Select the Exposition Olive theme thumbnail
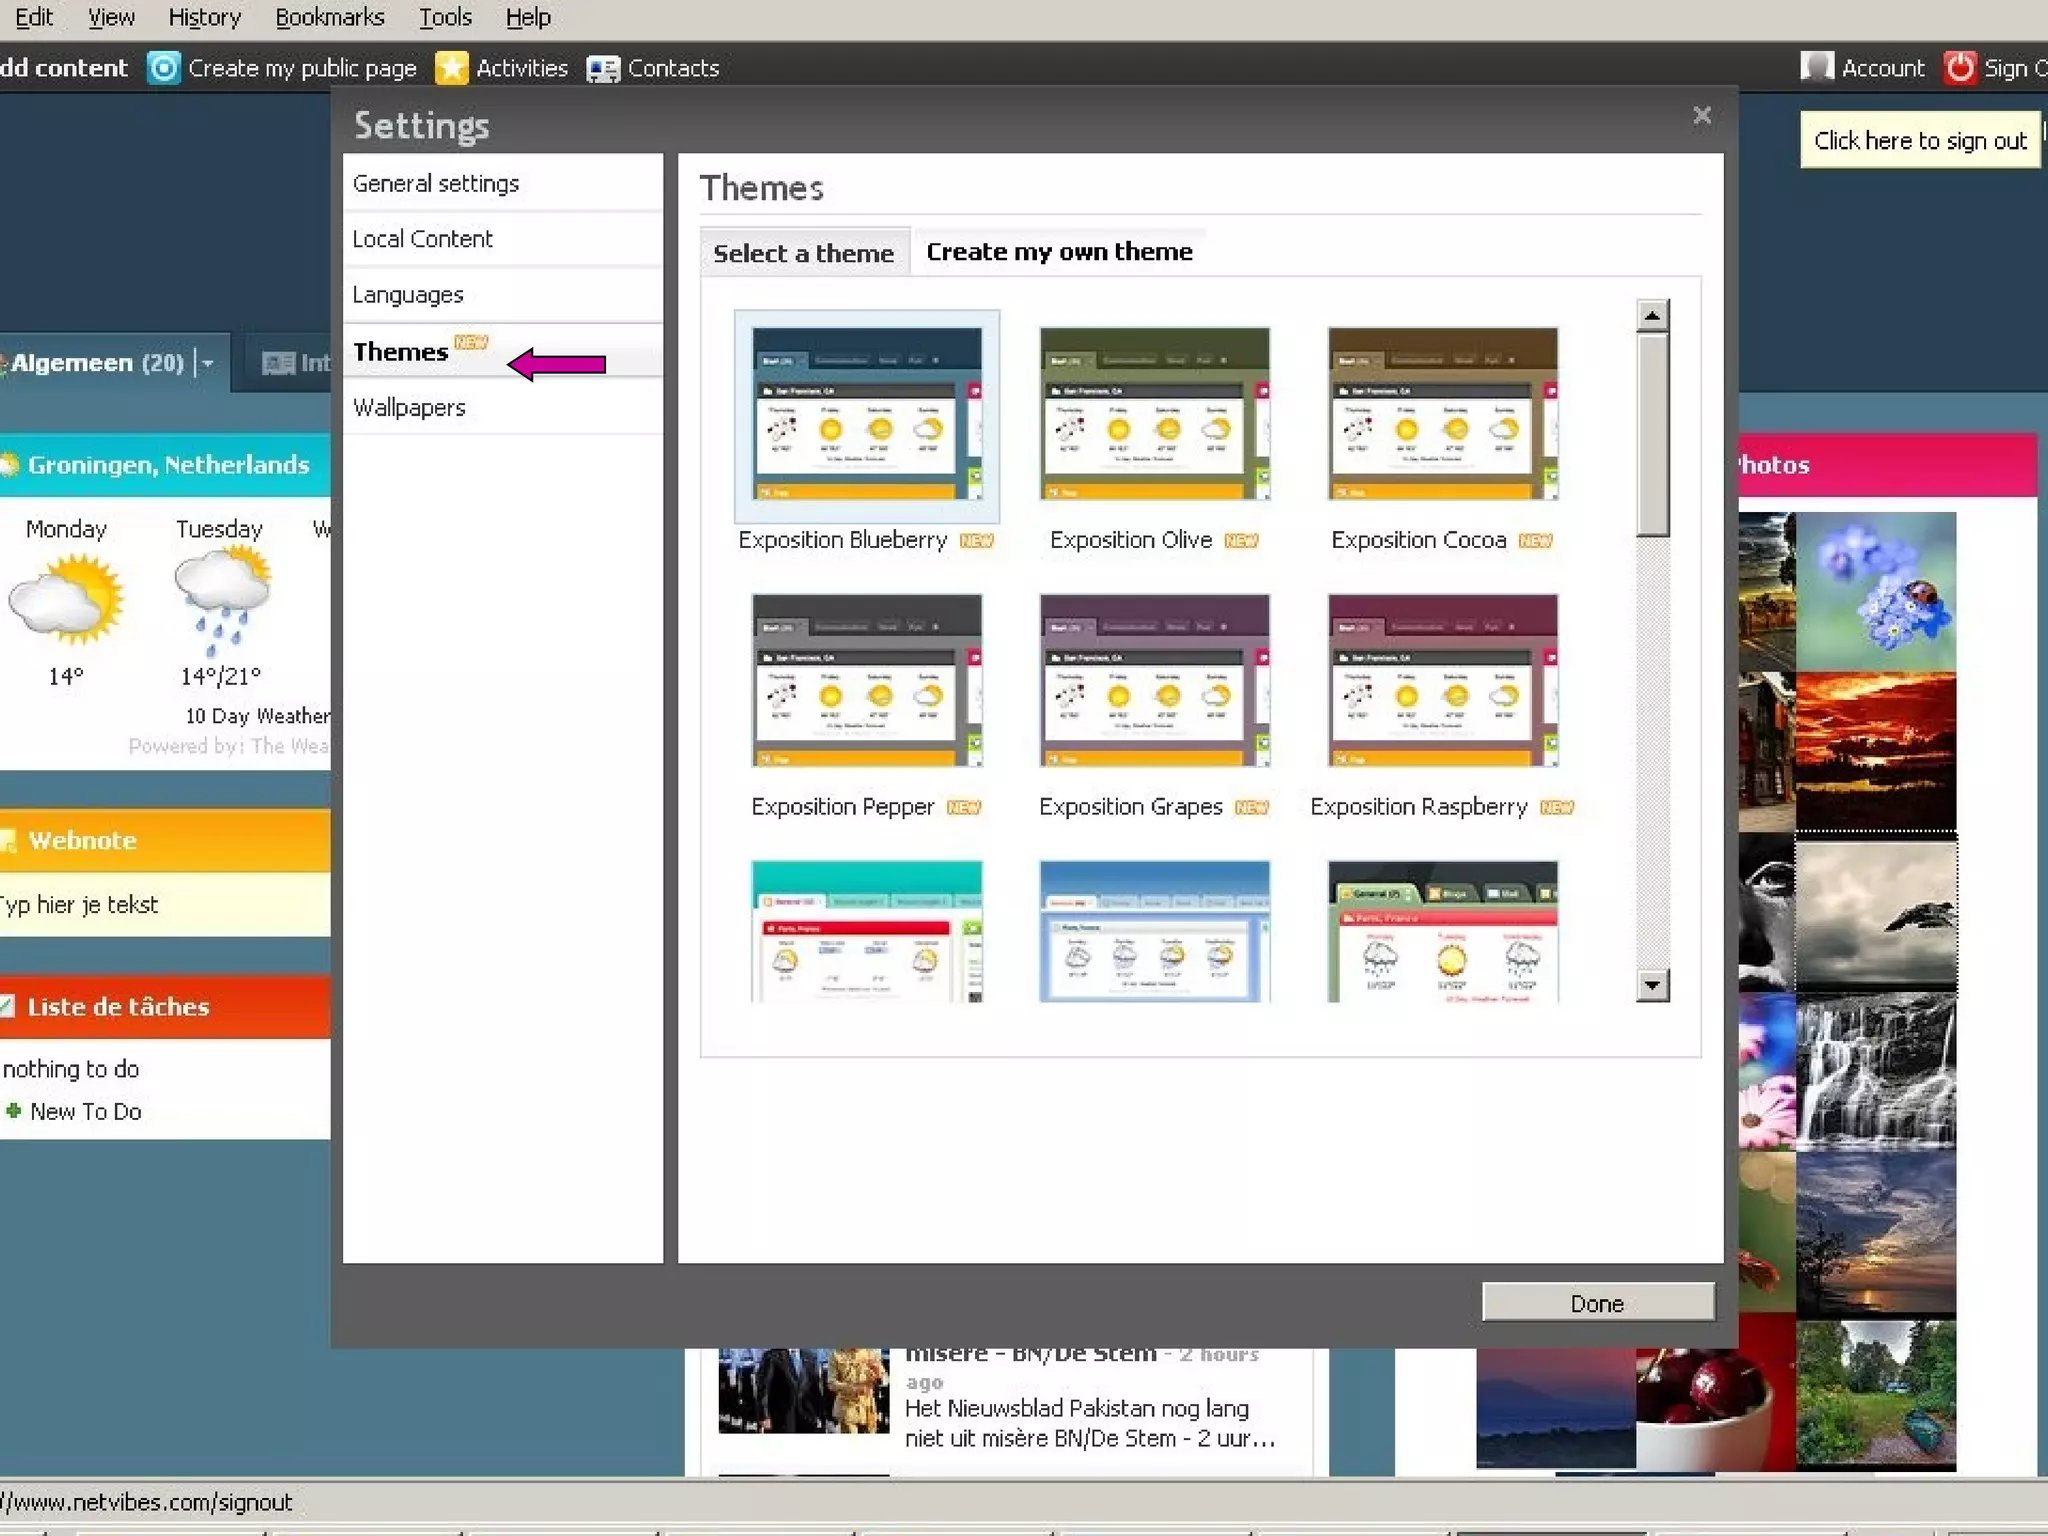Viewport: 2048px width, 1536px height. coord(1154,413)
